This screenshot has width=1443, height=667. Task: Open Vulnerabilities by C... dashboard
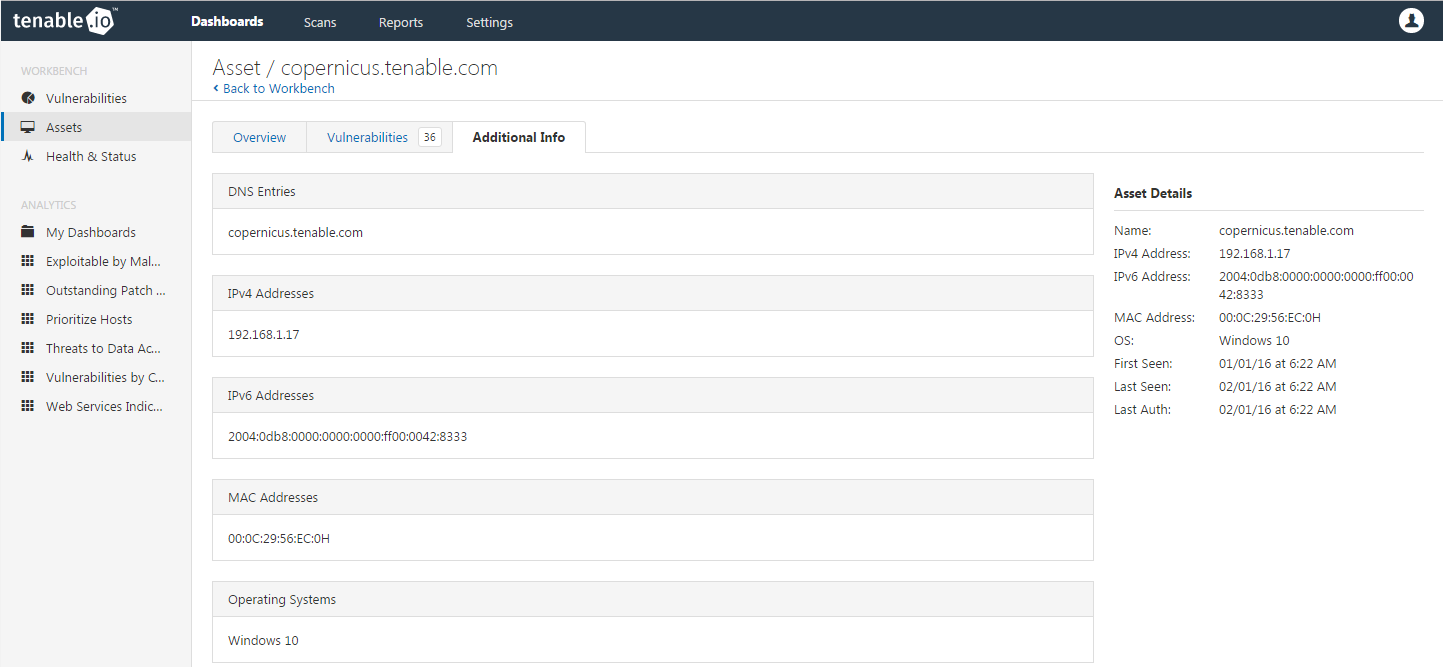pos(105,377)
